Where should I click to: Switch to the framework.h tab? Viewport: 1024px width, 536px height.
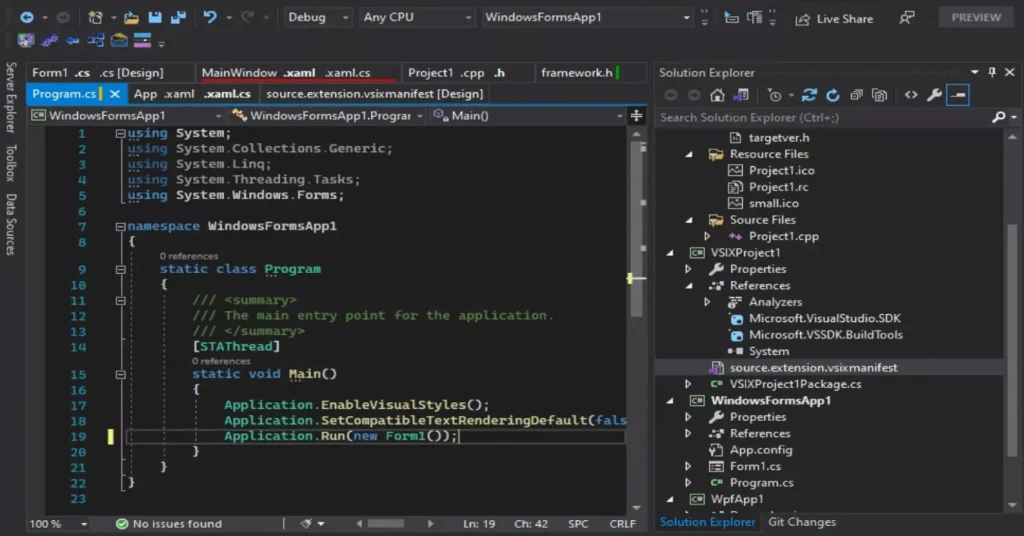click(x=577, y=72)
